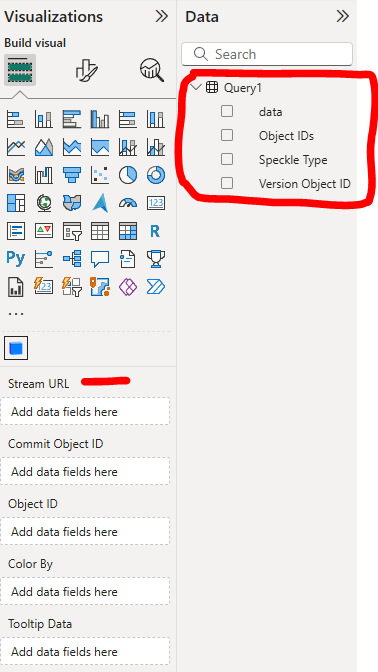Click the Stream URL field well

(x=85, y=411)
